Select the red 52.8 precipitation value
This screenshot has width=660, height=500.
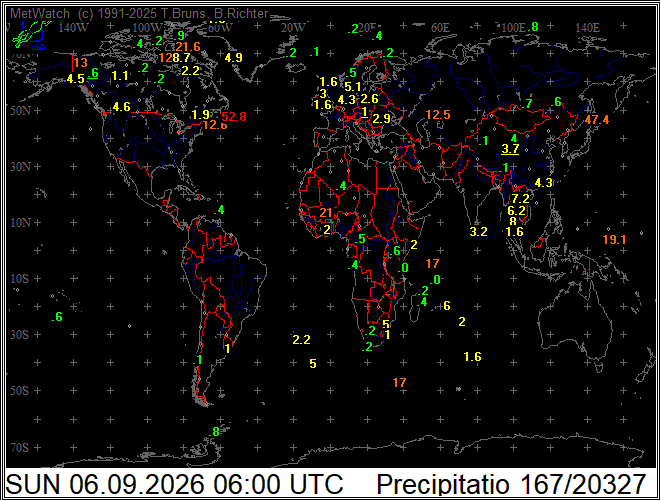pos(234,117)
